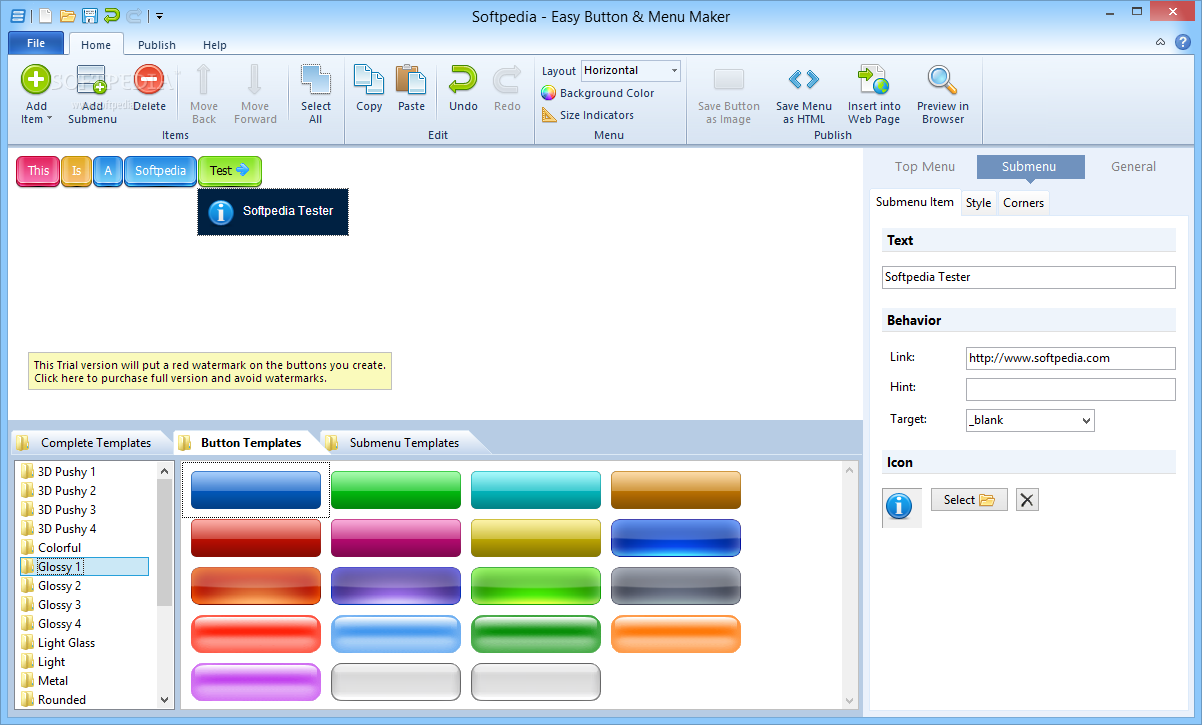Switch to the Publish ribbon tab
Image resolution: width=1202 pixels, height=725 pixels.
(156, 45)
